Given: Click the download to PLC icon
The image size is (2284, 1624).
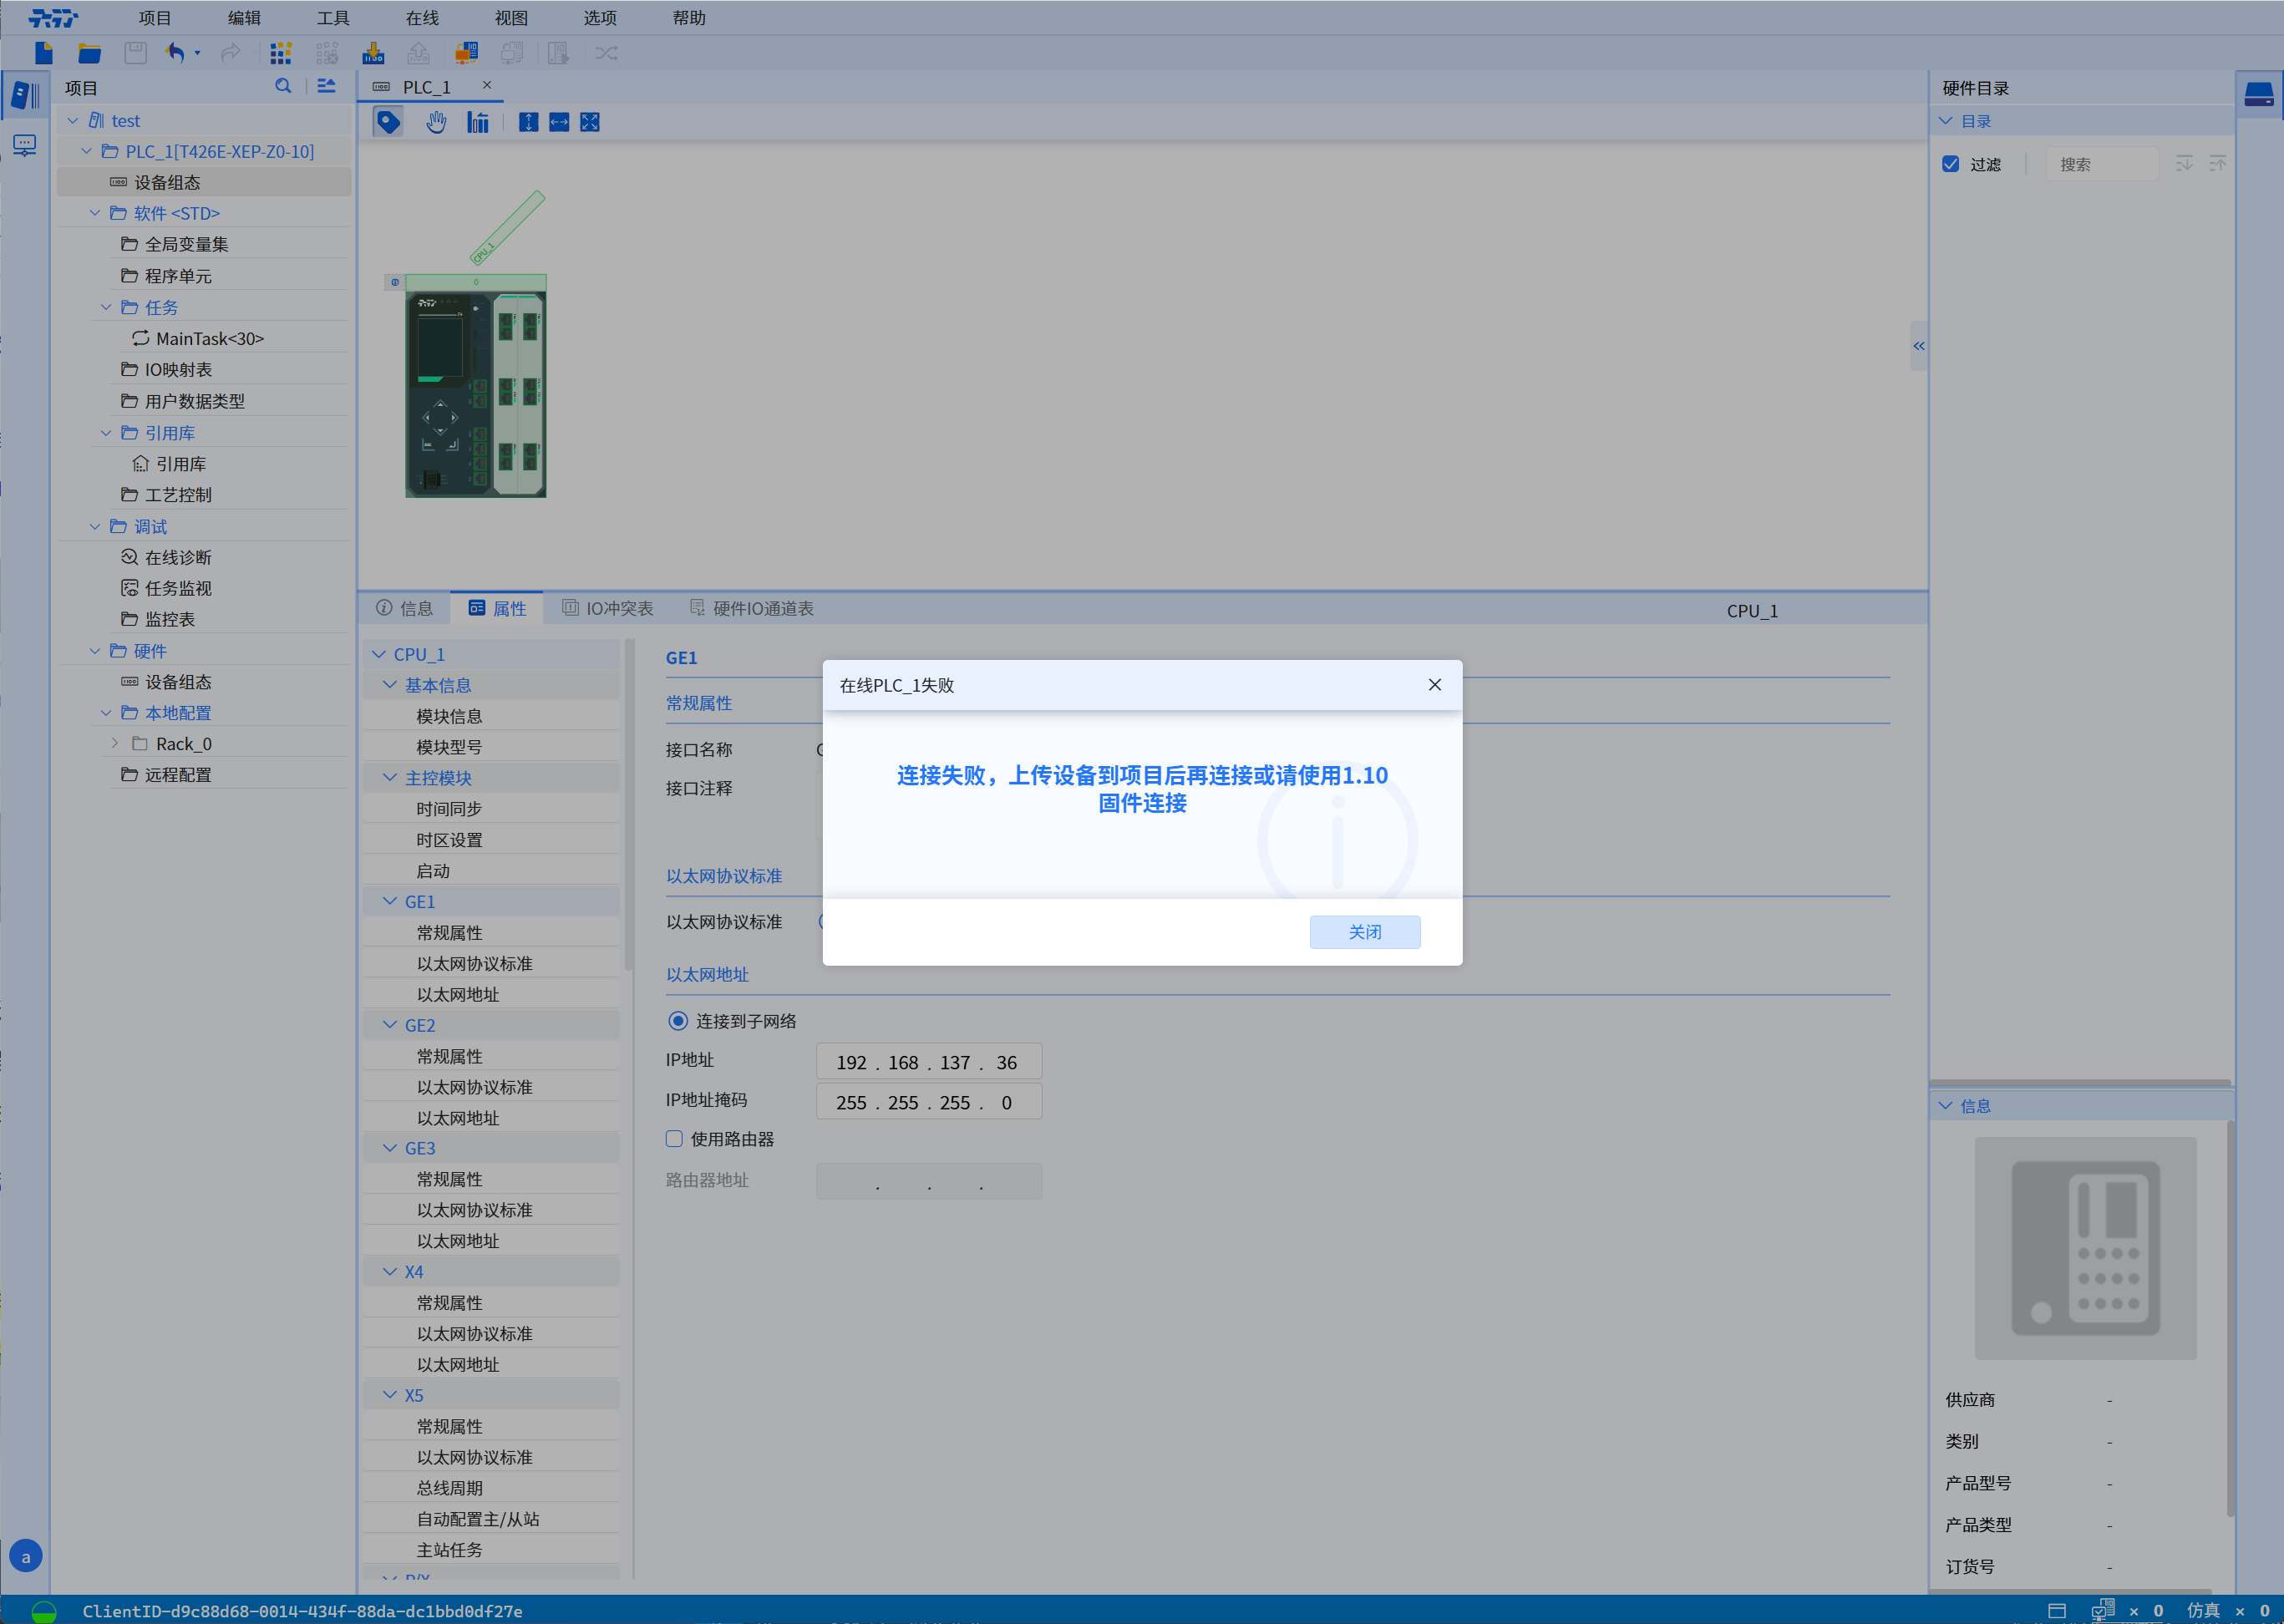Looking at the screenshot, I should coord(373,53).
